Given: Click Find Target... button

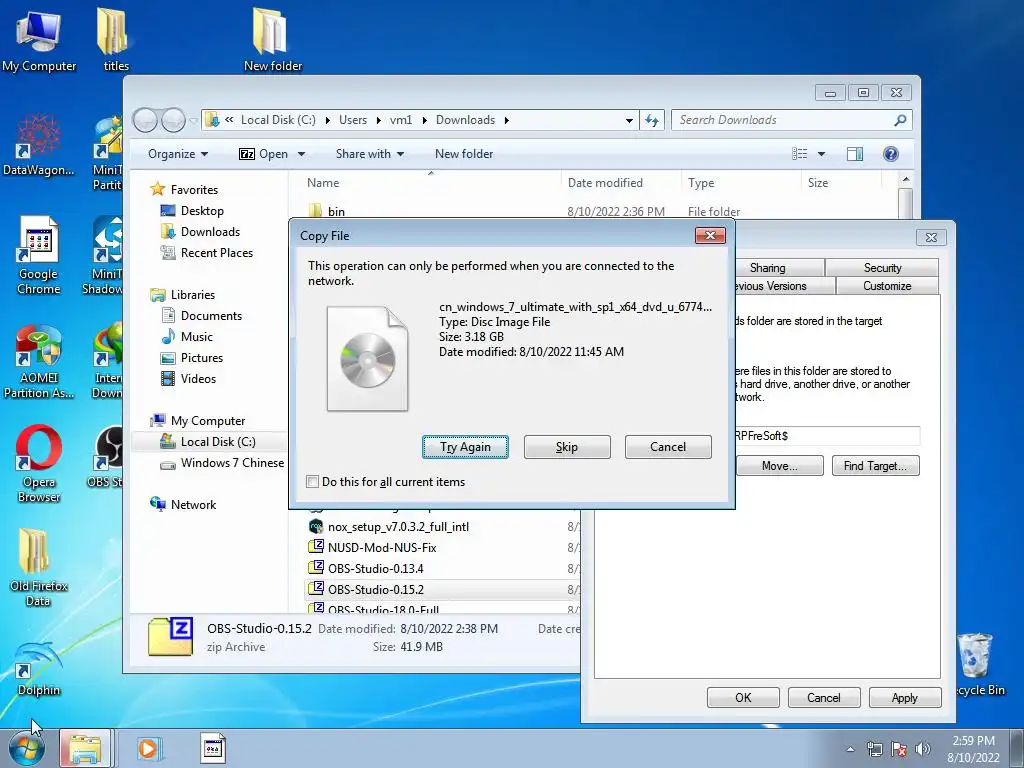Looking at the screenshot, I should (875, 466).
